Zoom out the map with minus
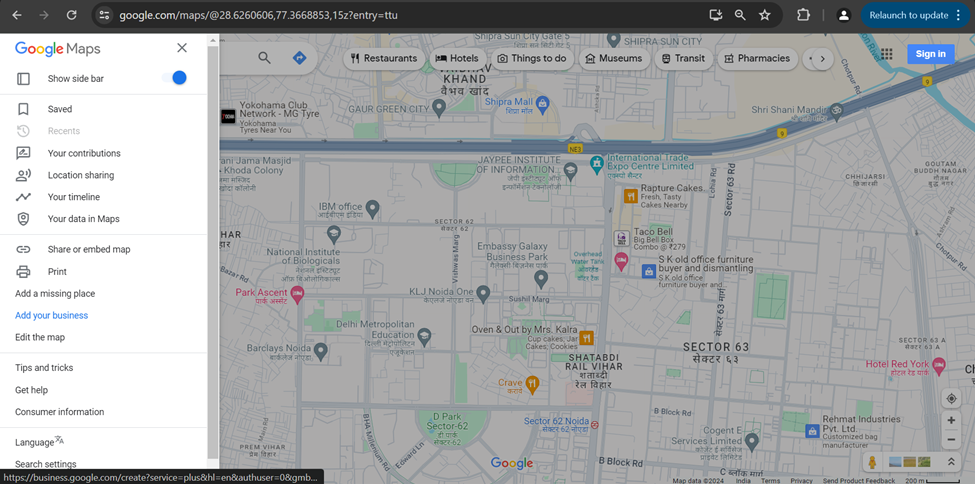 (951, 440)
